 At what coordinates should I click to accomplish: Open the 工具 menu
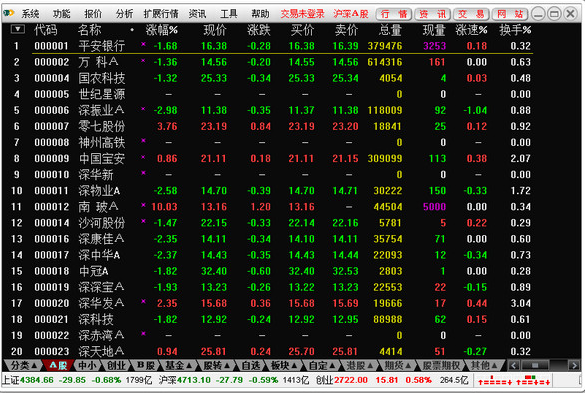(229, 14)
